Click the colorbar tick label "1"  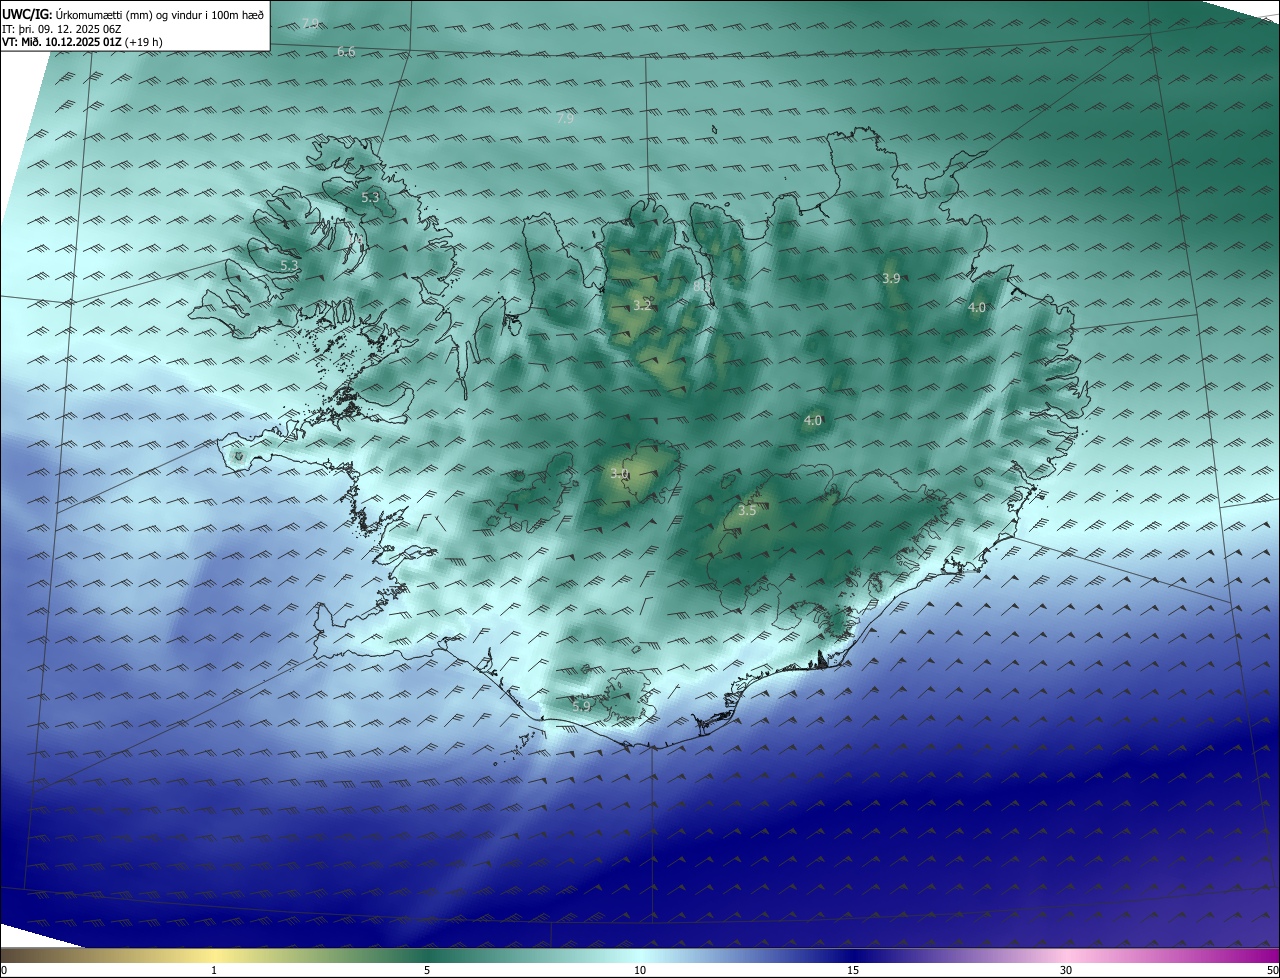coord(214,970)
